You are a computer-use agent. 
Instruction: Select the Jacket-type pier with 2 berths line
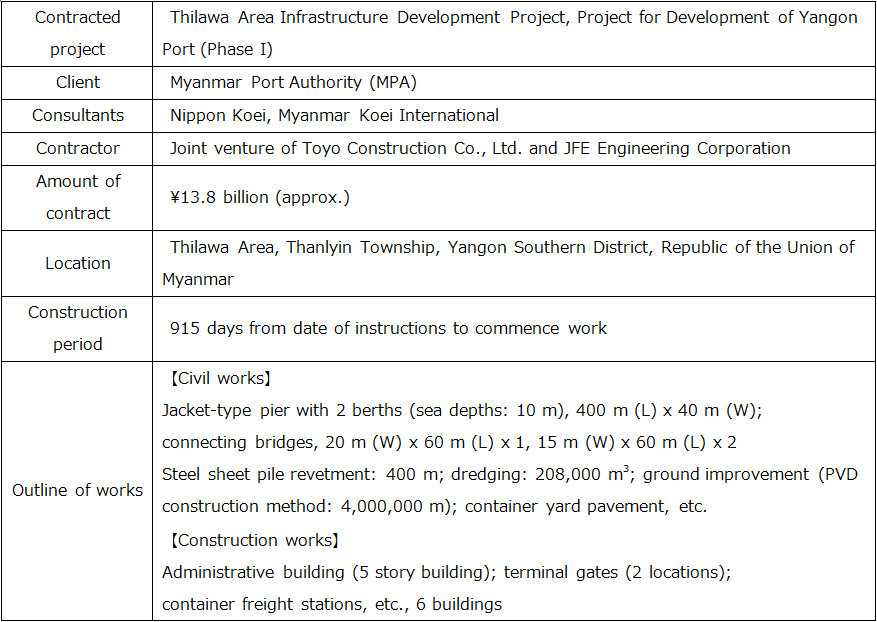click(x=462, y=411)
